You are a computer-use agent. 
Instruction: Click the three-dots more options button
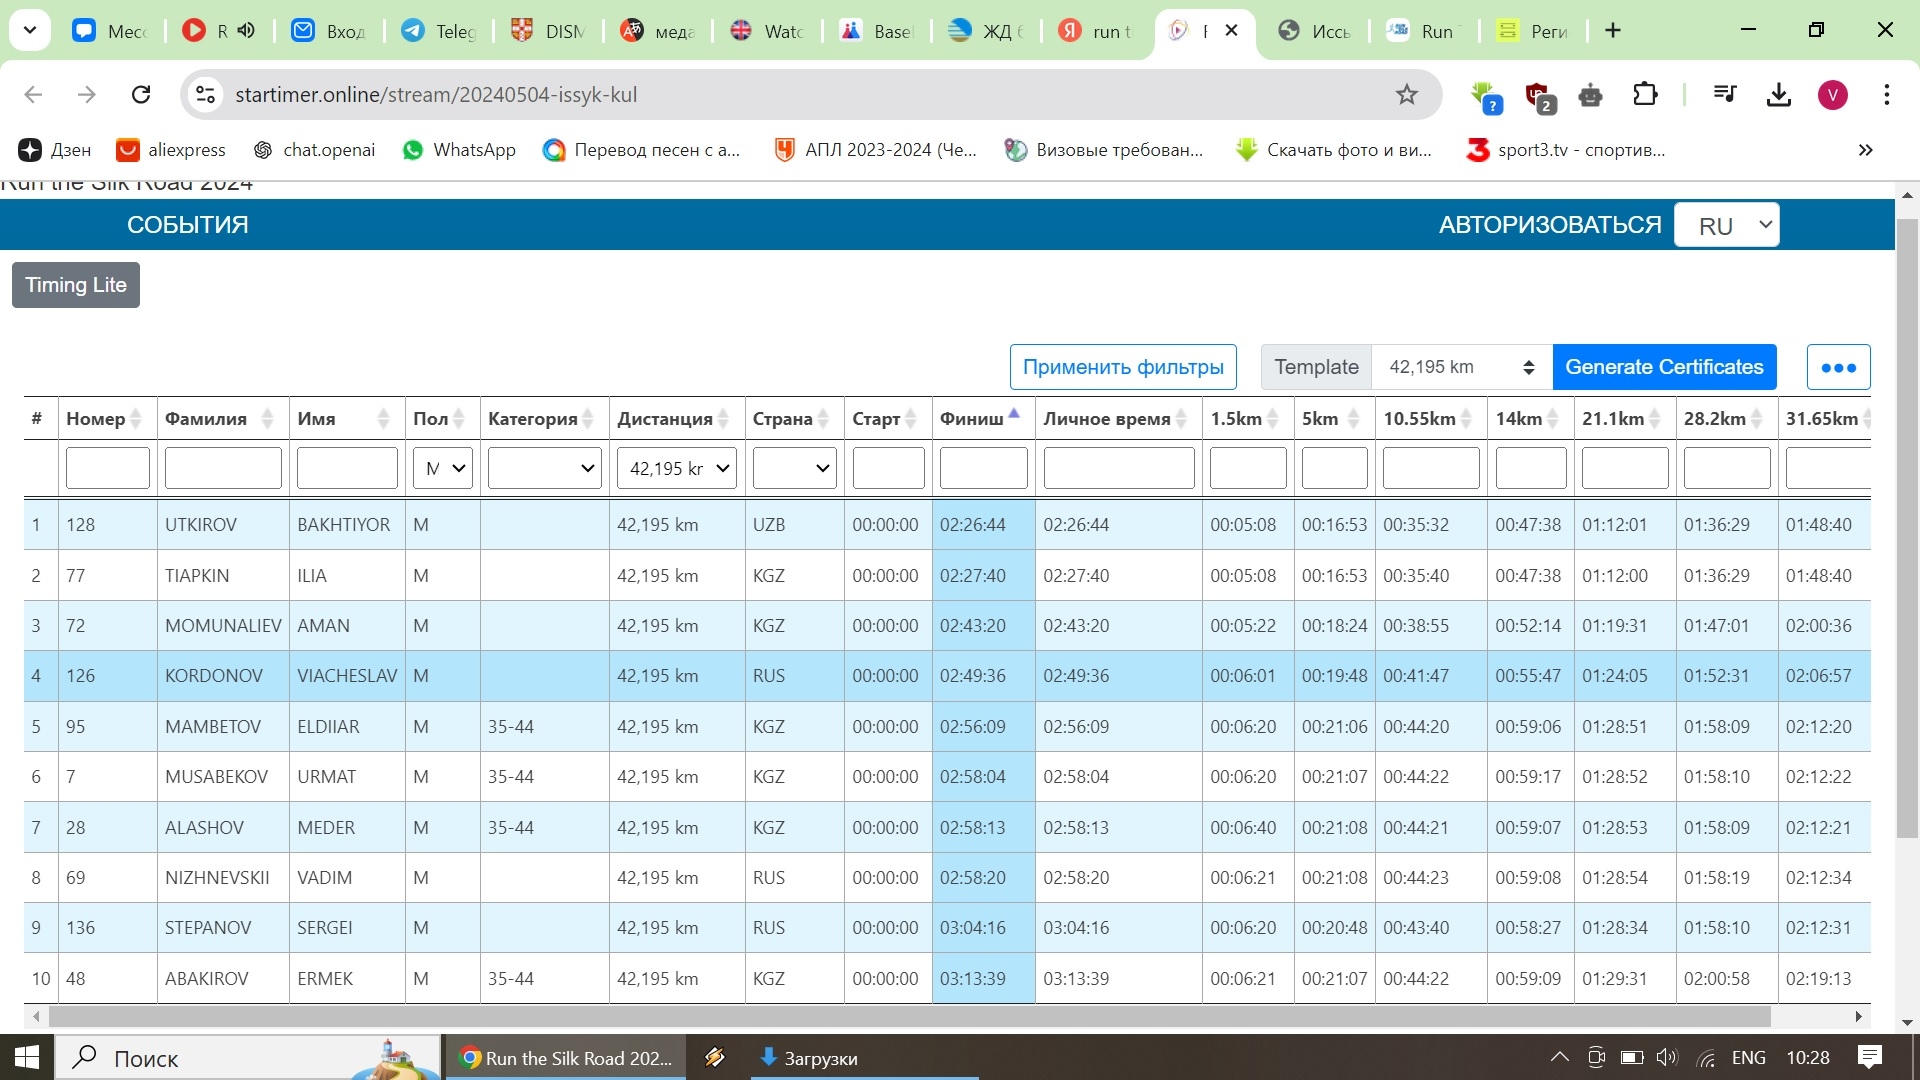(x=1838, y=368)
